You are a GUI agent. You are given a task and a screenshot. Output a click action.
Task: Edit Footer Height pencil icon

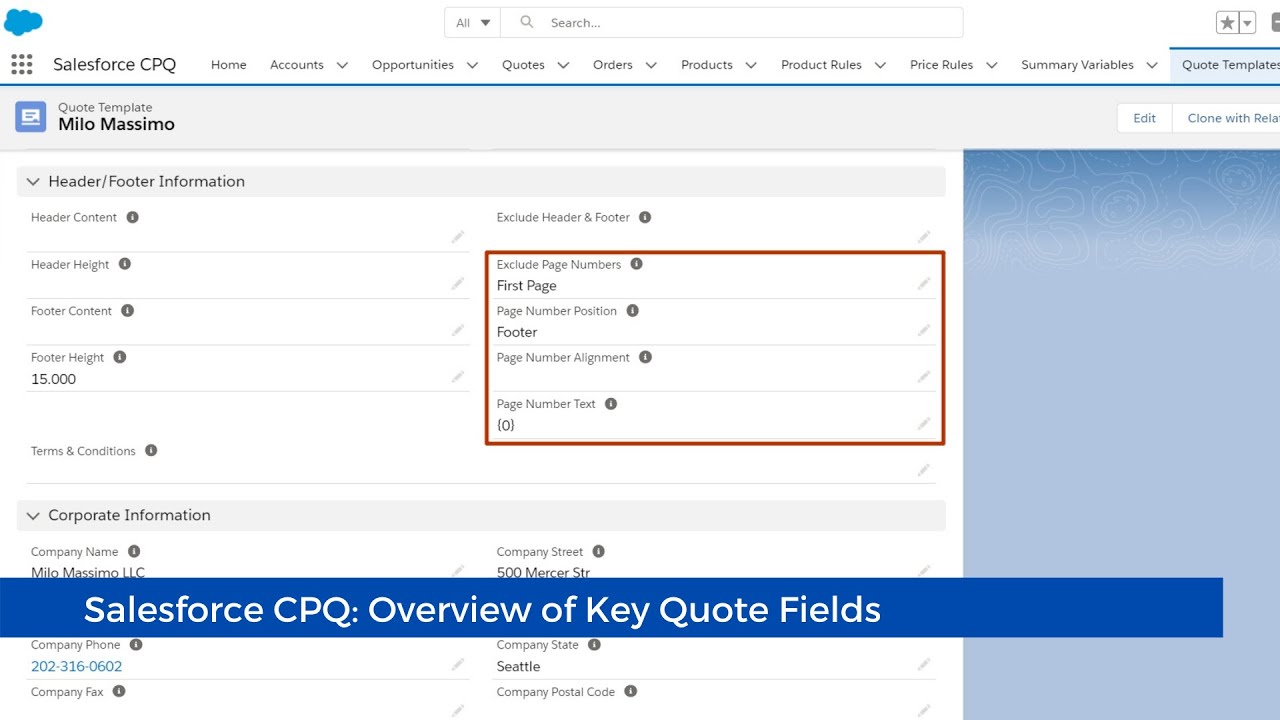pos(457,377)
